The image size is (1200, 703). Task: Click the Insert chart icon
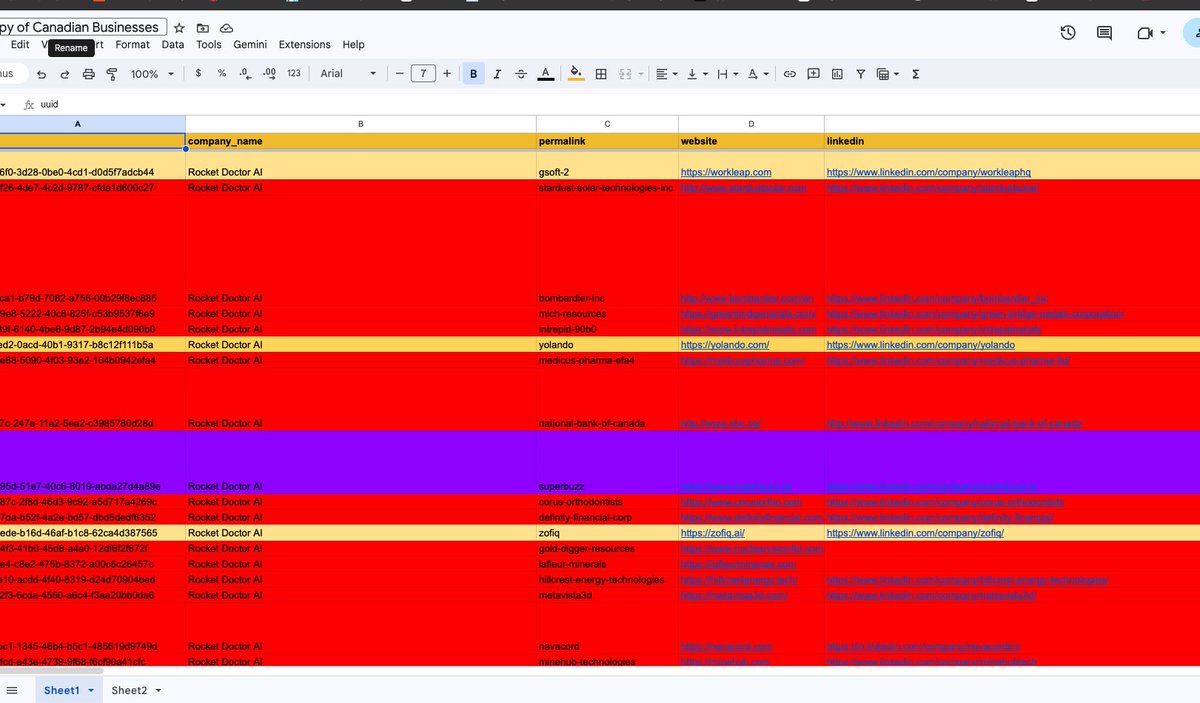837,74
